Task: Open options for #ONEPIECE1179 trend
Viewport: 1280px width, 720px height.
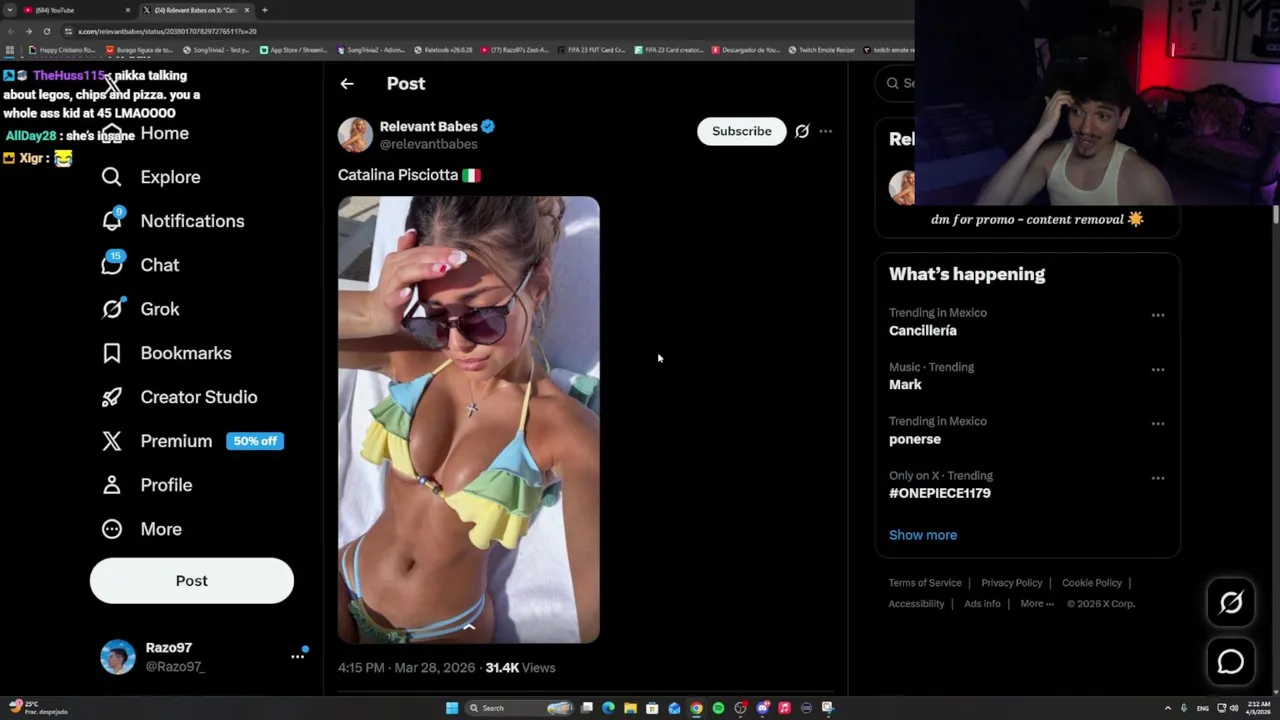Action: pyautogui.click(x=1158, y=477)
